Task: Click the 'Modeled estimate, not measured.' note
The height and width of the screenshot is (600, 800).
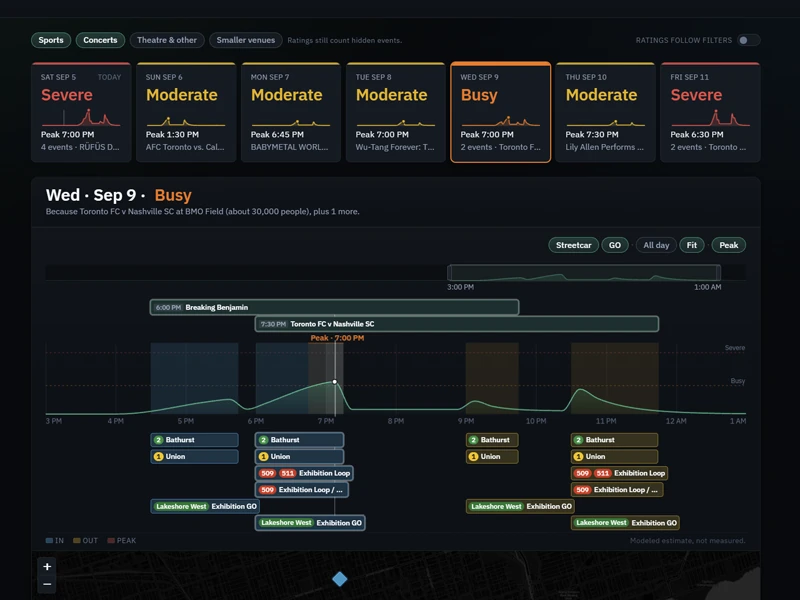Action: point(687,540)
